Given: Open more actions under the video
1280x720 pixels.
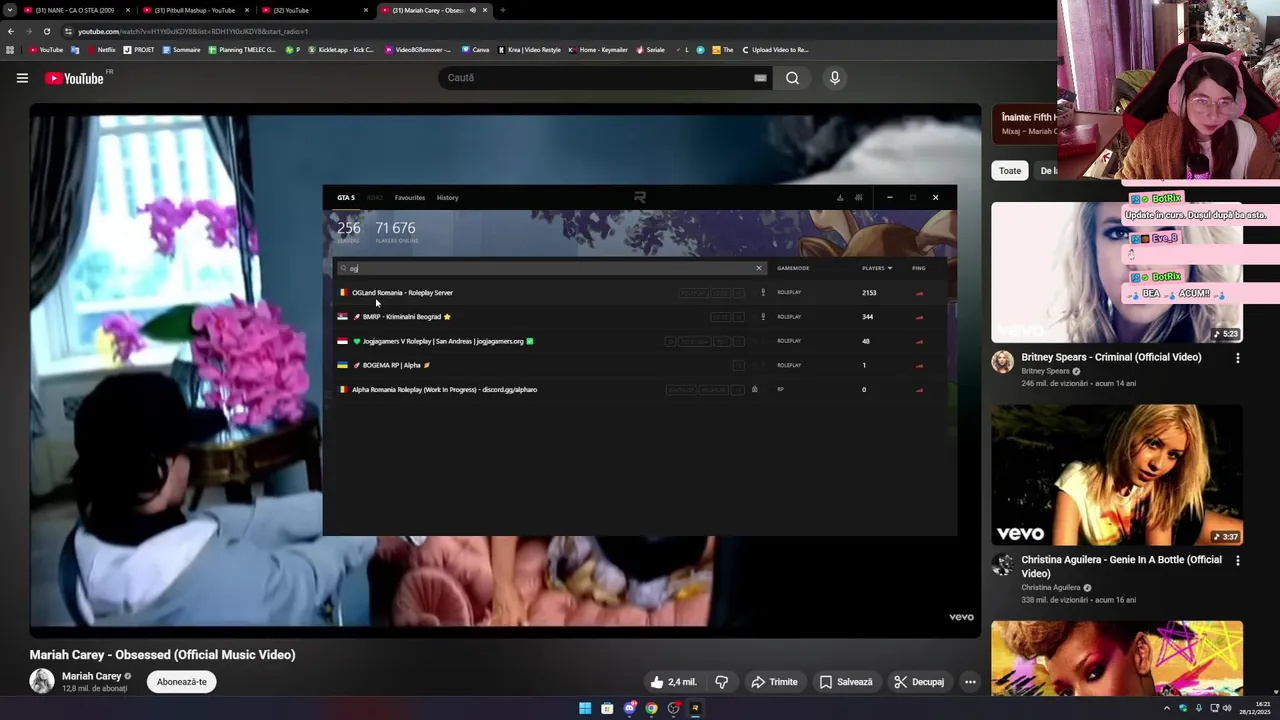Looking at the screenshot, I should pos(970,682).
